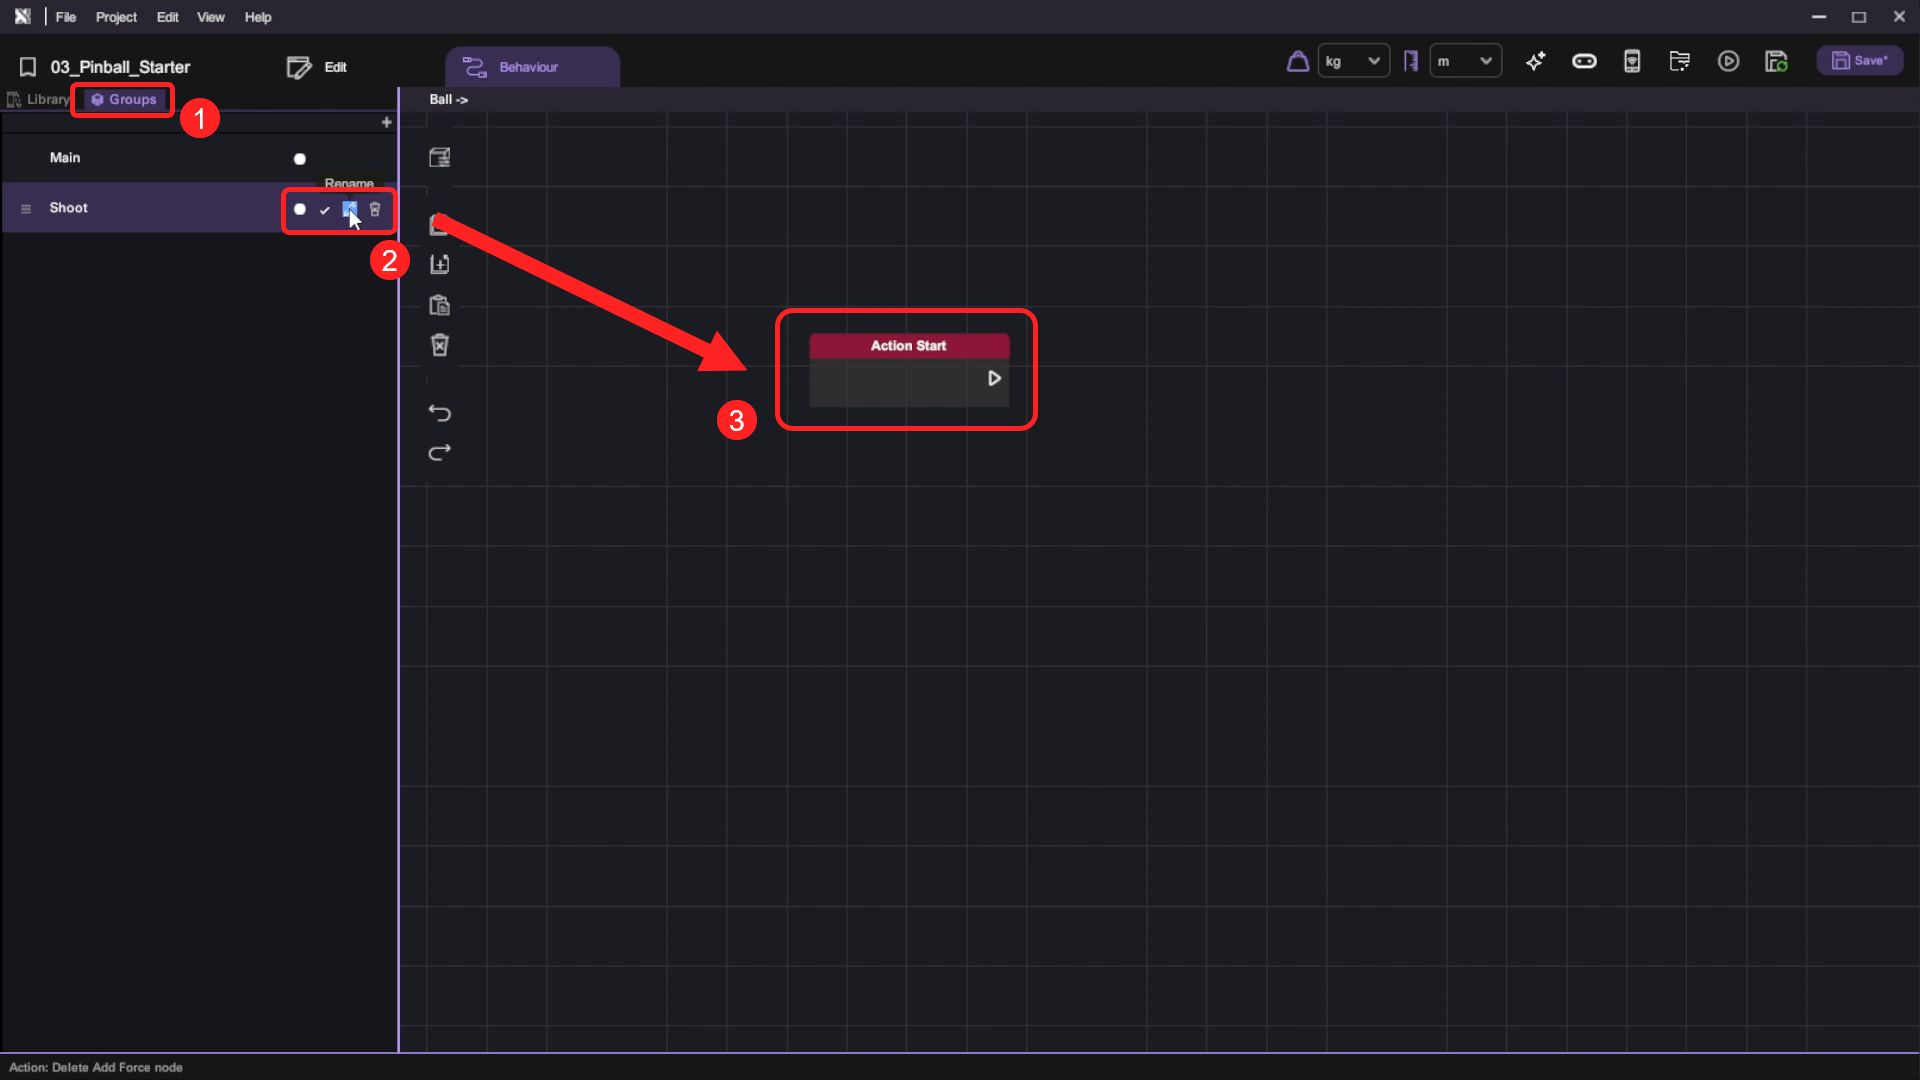Click the checkmark on the Shoot group
1920x1080 pixels.
pyautogui.click(x=324, y=210)
